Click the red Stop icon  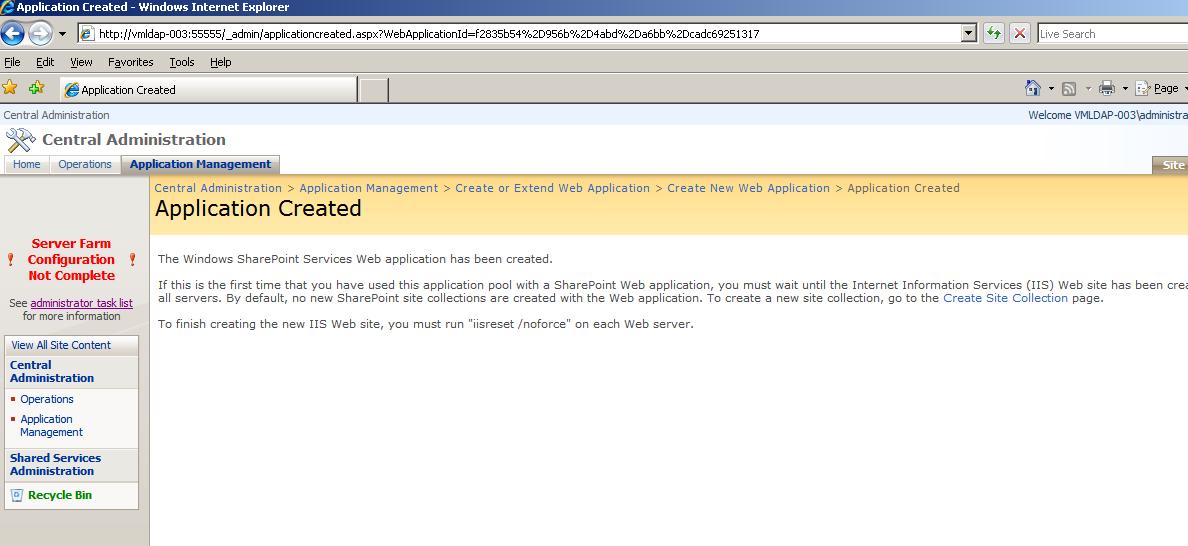click(1021, 33)
